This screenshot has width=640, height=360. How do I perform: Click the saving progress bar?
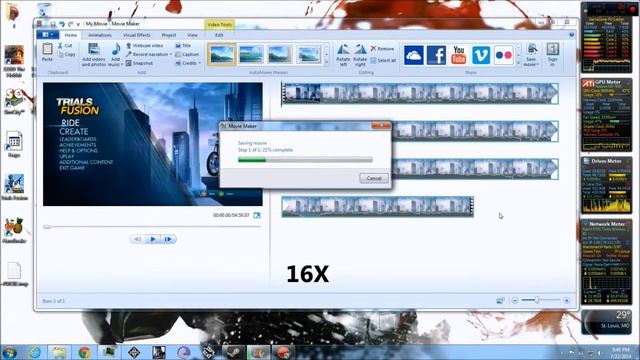pyautogui.click(x=305, y=160)
